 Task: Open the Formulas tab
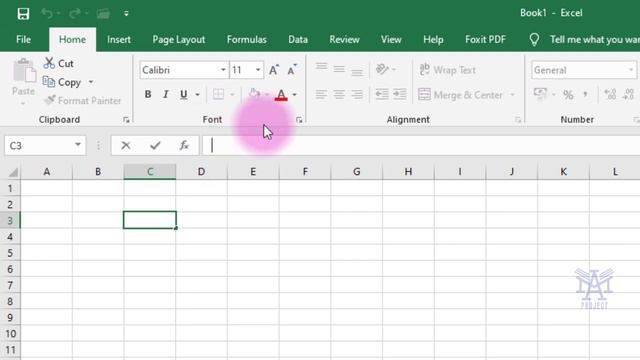247,40
